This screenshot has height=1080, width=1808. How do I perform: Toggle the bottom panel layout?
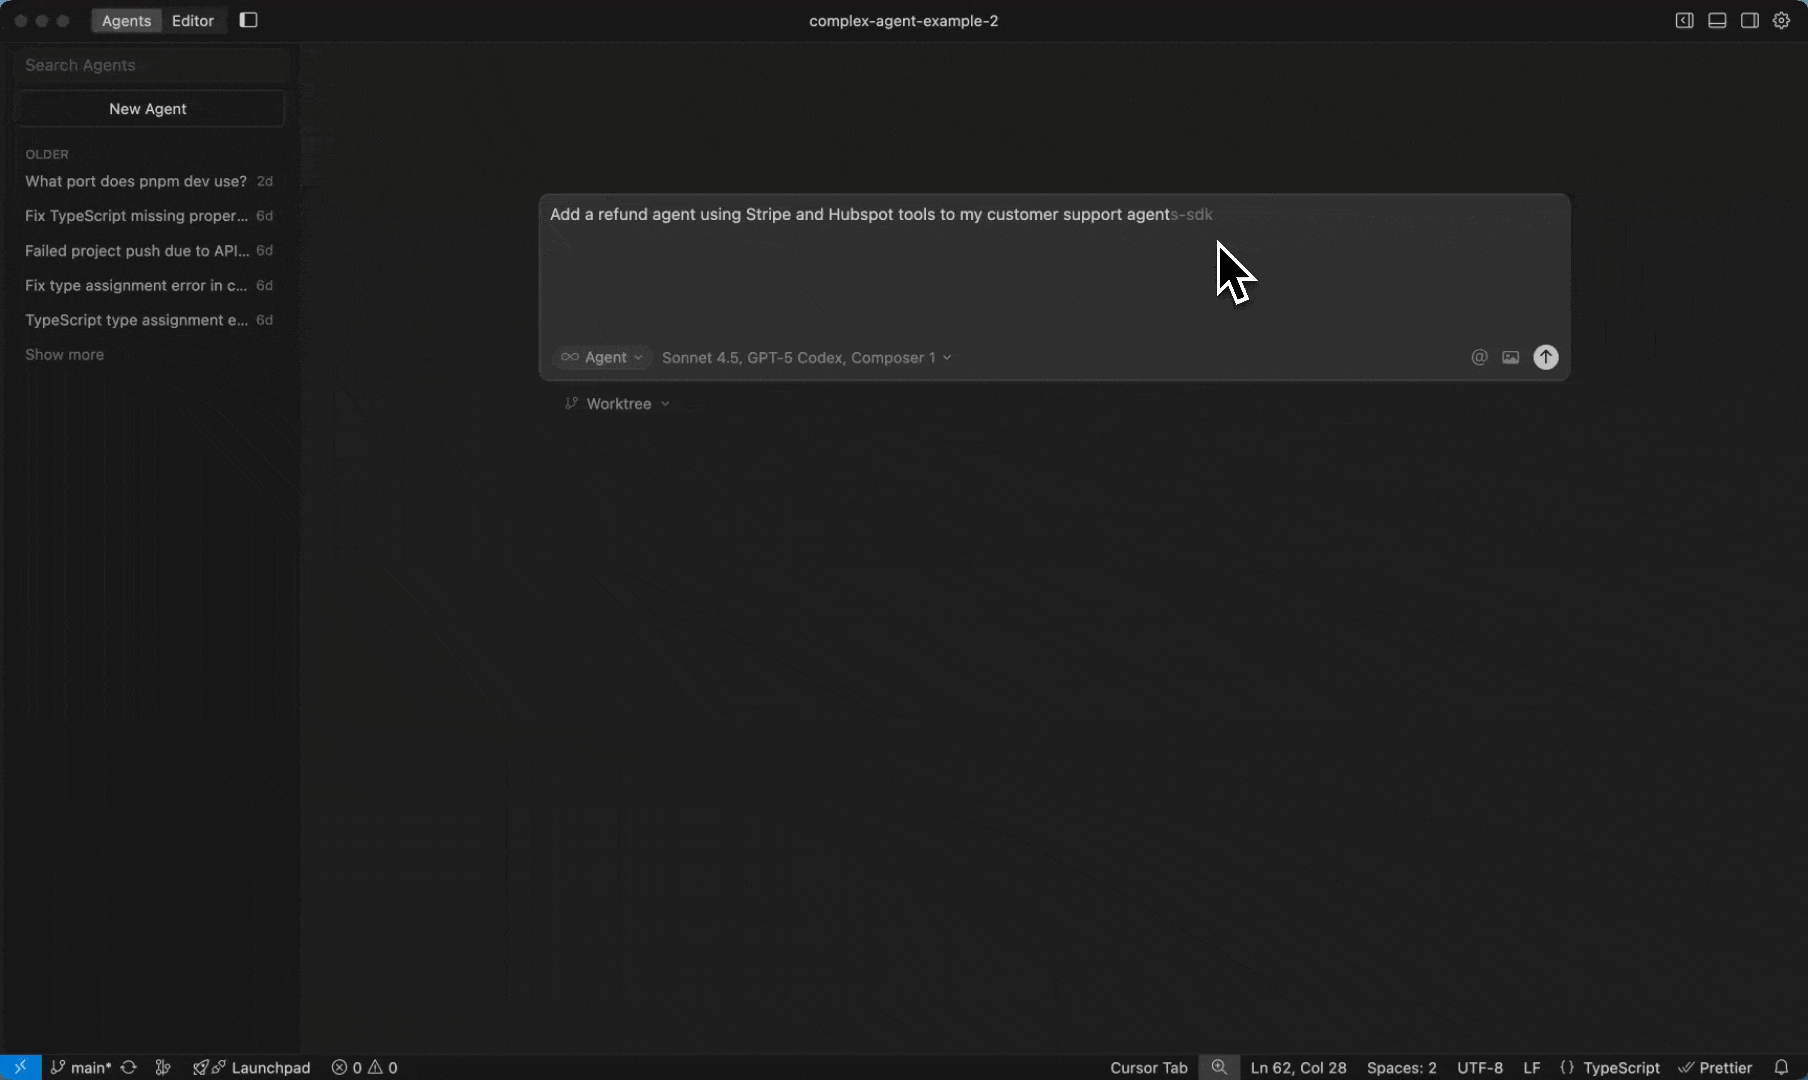pos(1717,20)
